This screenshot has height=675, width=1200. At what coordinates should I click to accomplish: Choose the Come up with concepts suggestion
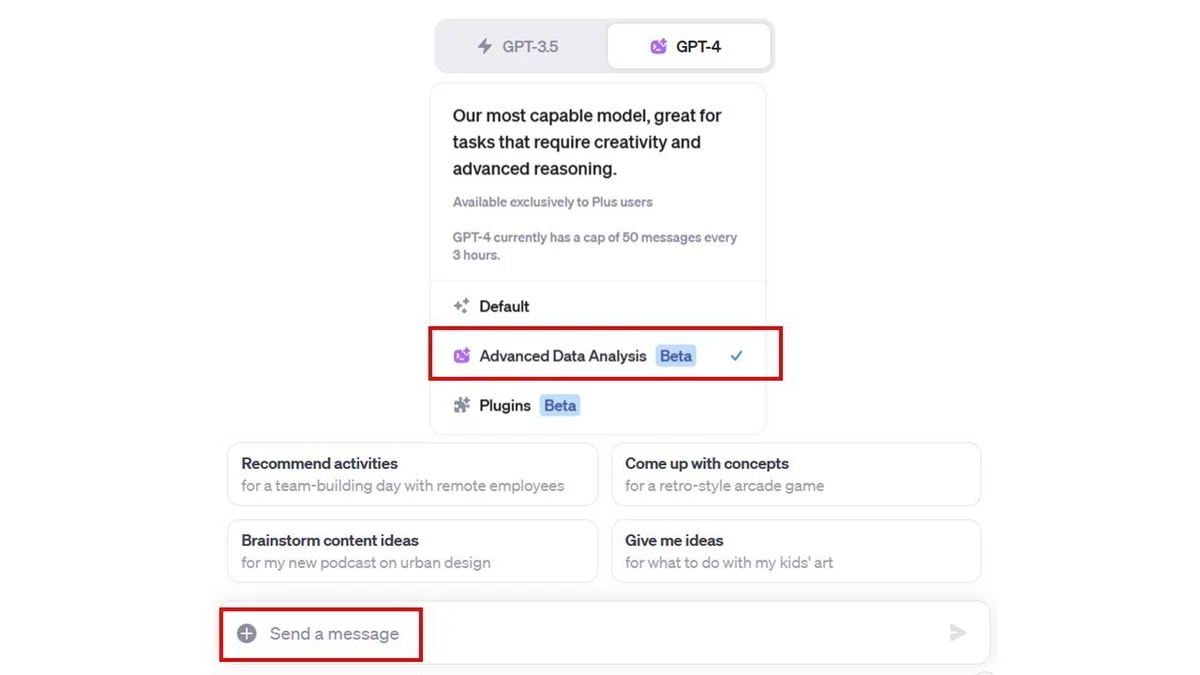[x=796, y=474]
